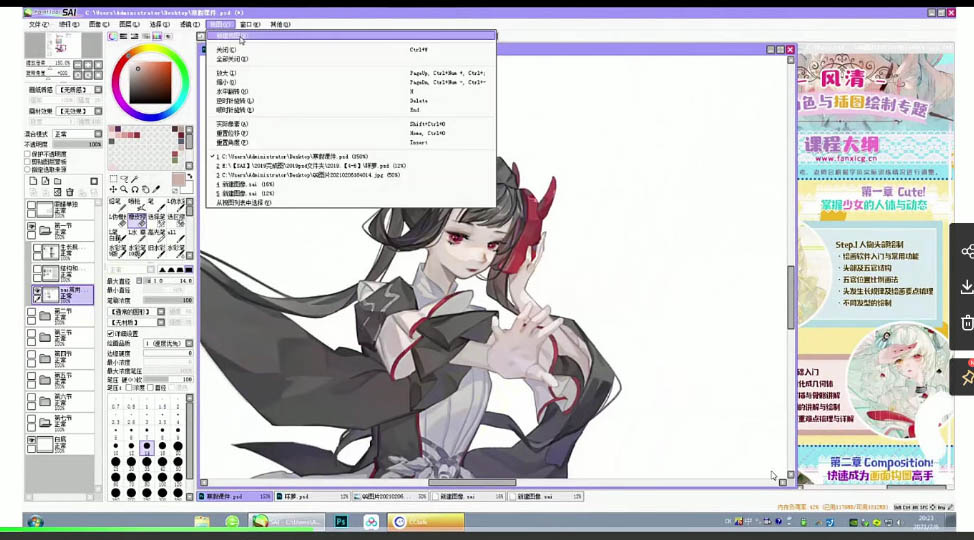Image resolution: width=974 pixels, height=540 pixels.
Task: Show the second section folder layer
Action: coord(31,313)
